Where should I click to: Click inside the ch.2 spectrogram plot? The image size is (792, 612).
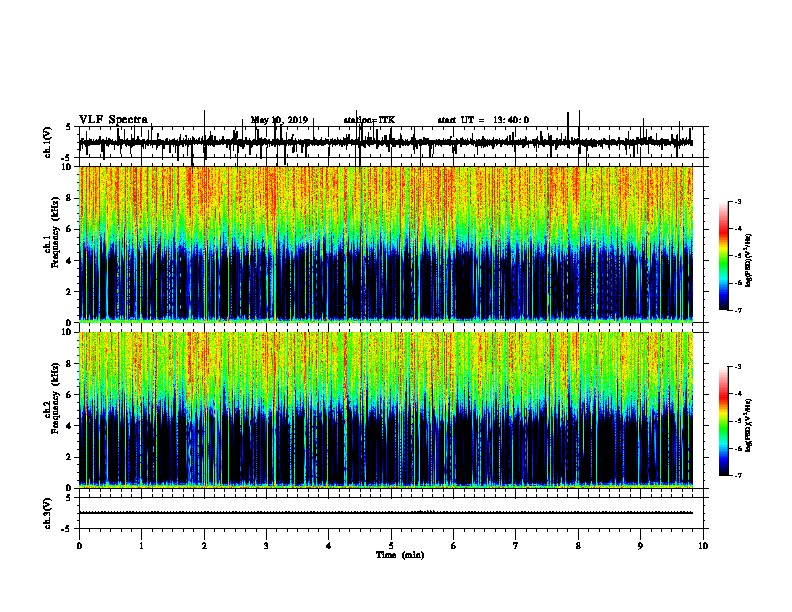pos(386,410)
